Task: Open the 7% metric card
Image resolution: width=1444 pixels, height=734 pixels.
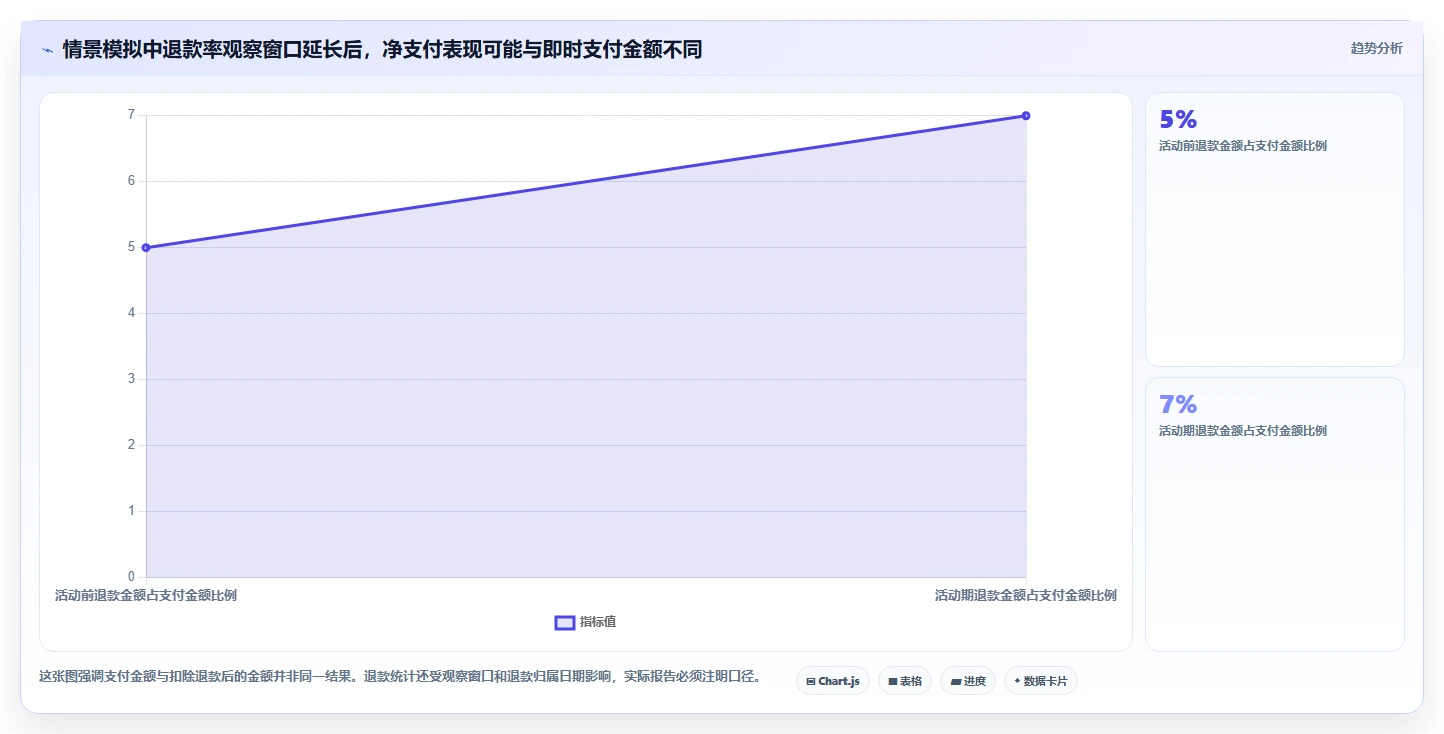Action: 1274,514
